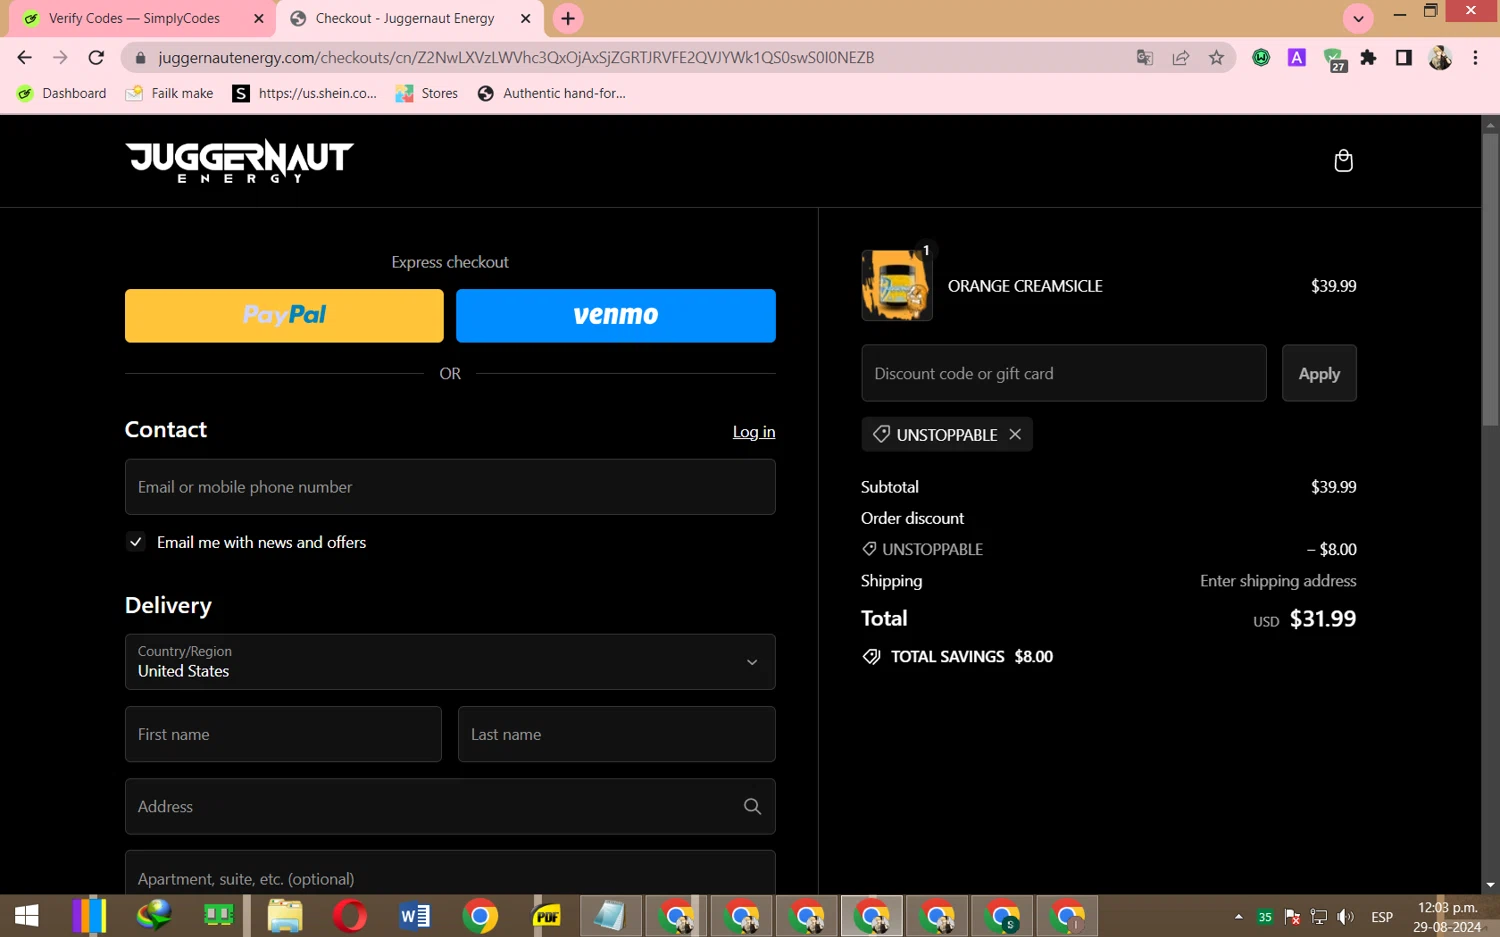1500x937 pixels.
Task: Open the Opera browser from taskbar
Action: 350,915
